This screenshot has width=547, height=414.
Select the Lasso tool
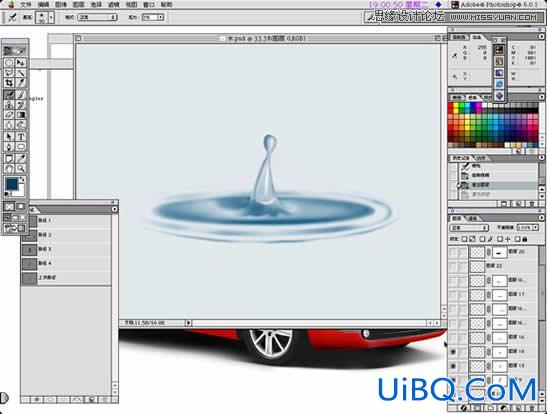coord(9,73)
